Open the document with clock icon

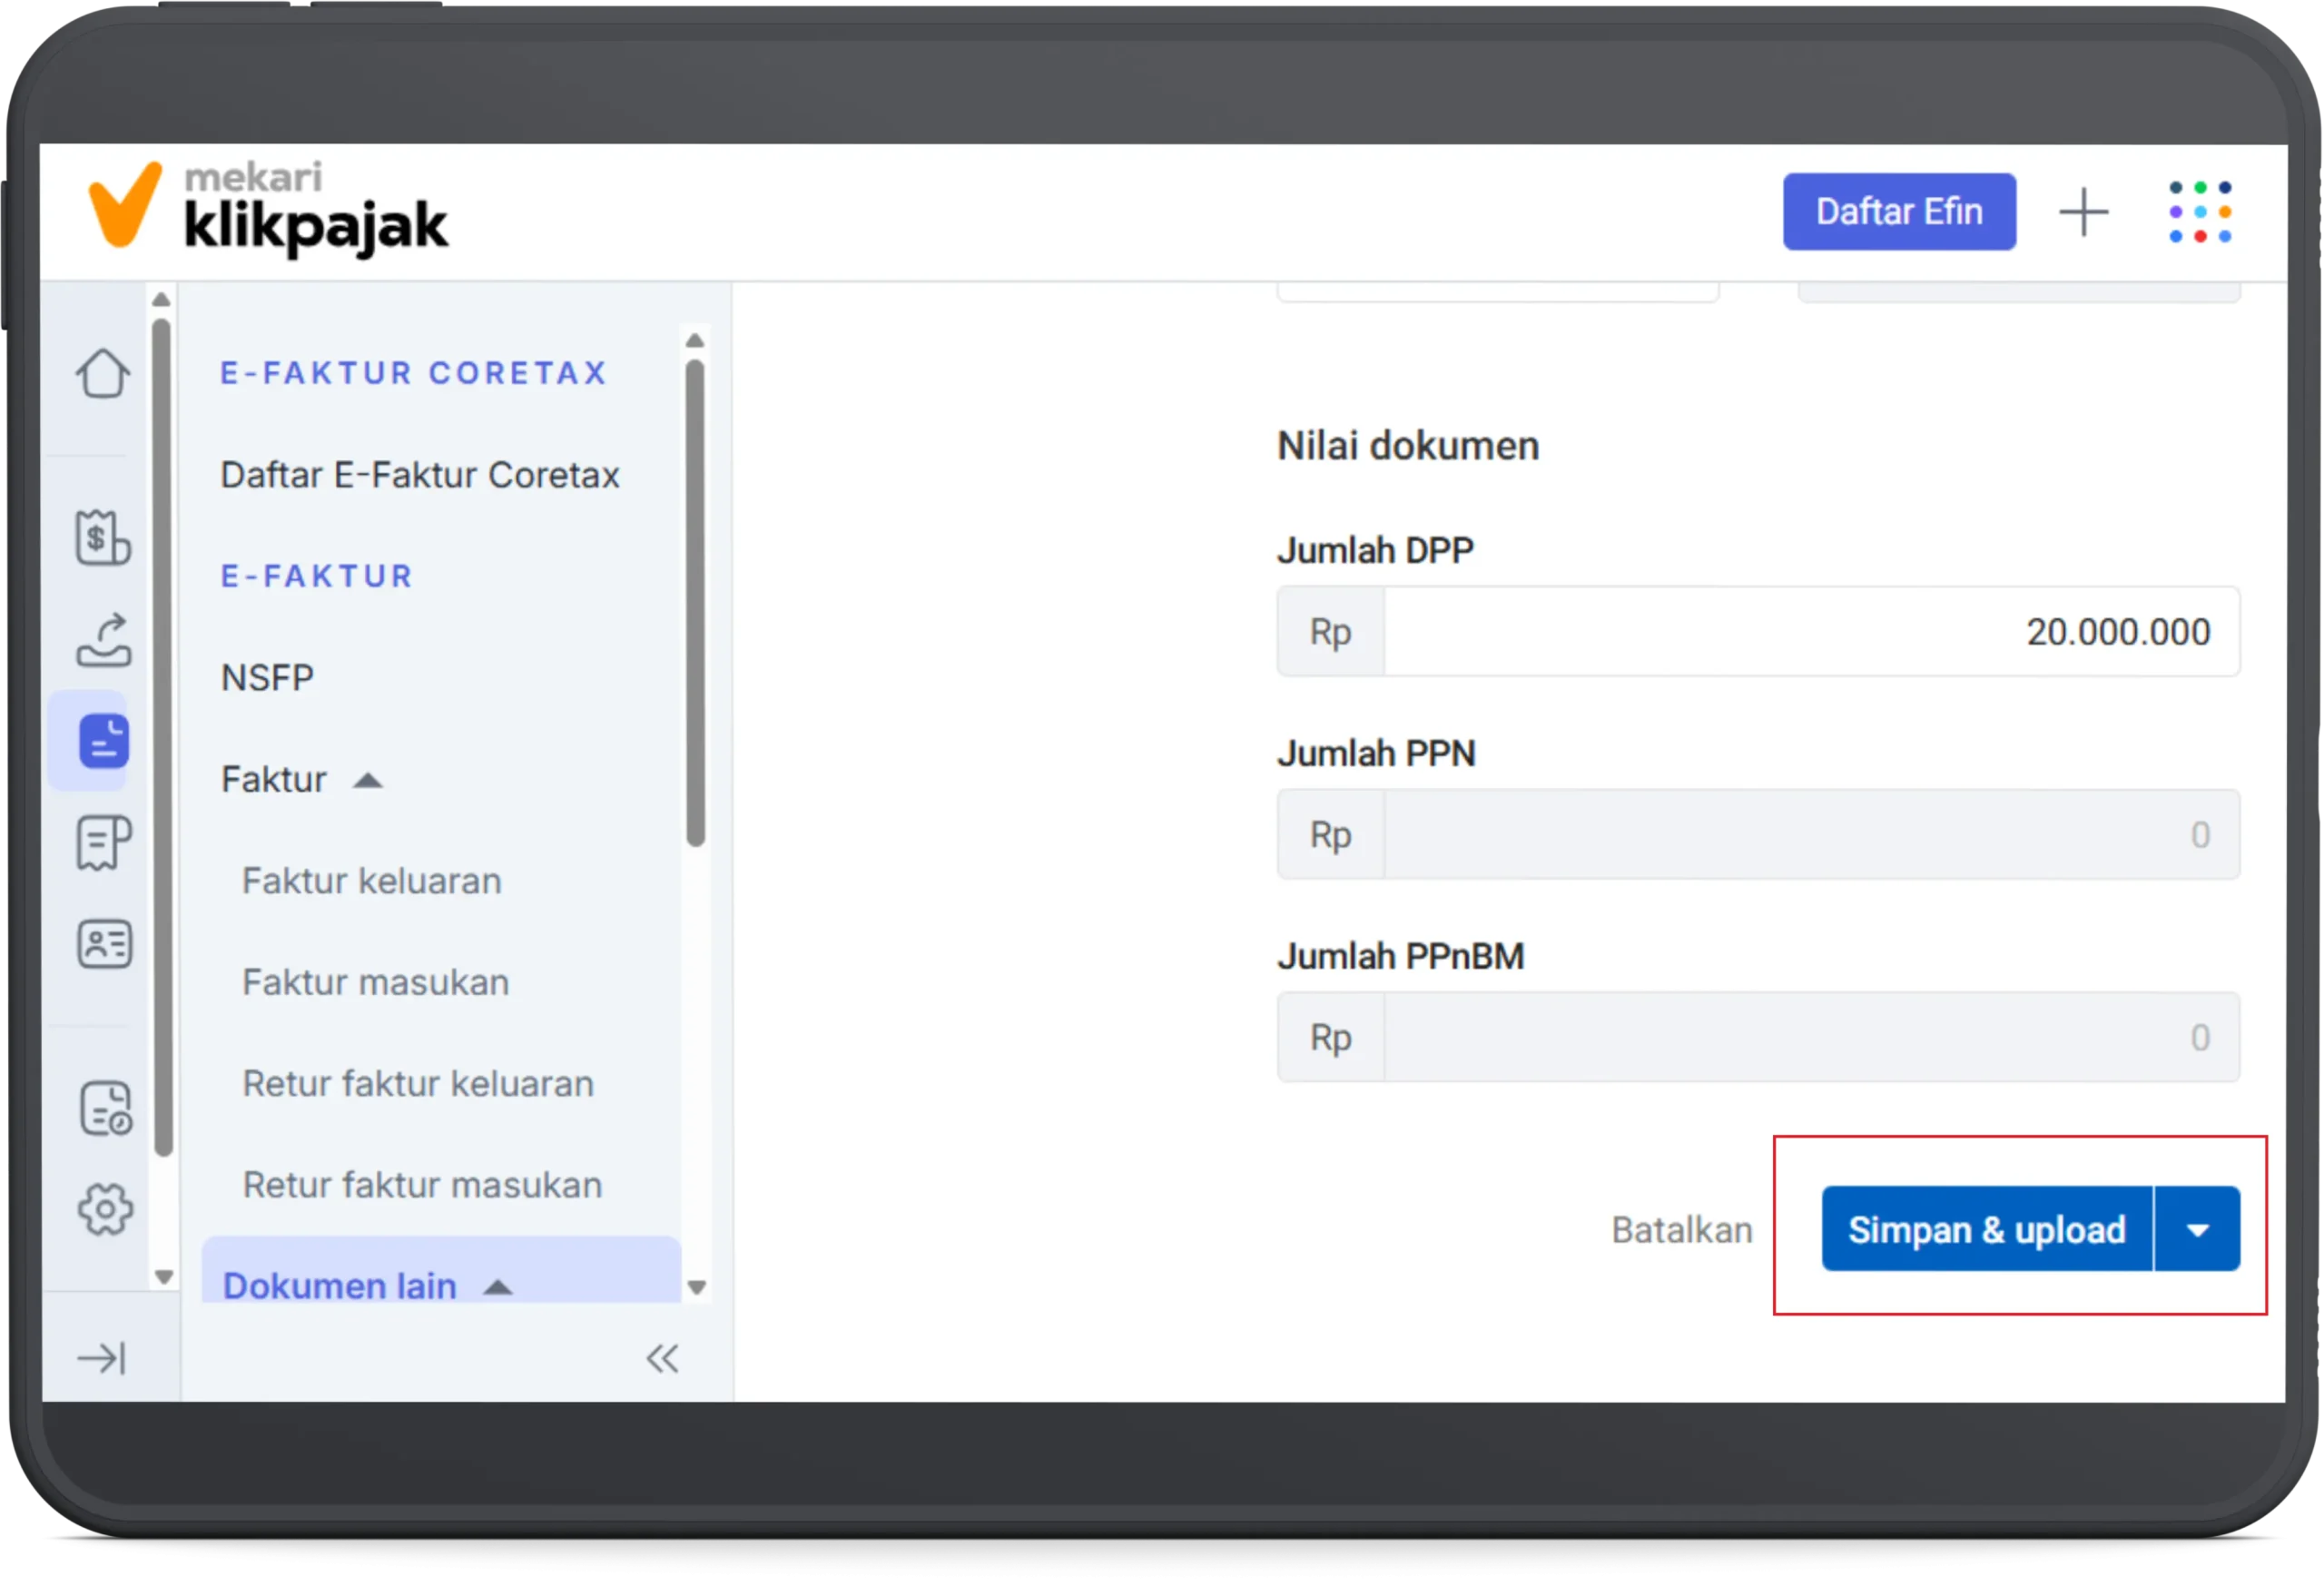tap(105, 1108)
